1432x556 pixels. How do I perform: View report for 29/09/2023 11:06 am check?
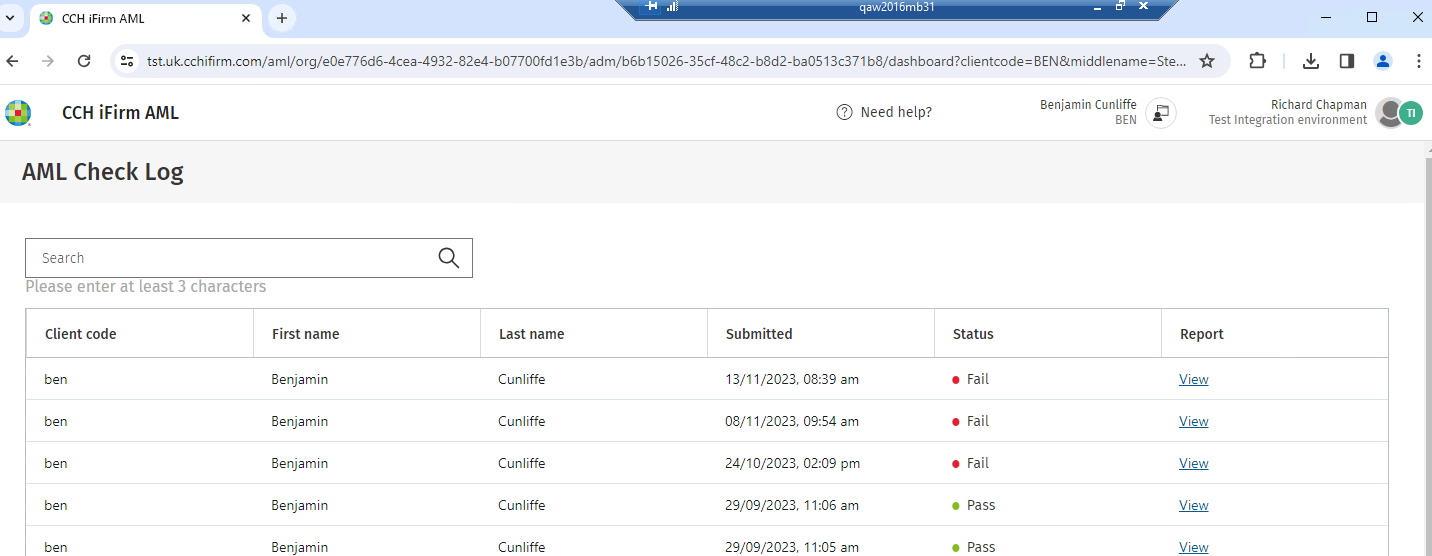[x=1193, y=506]
